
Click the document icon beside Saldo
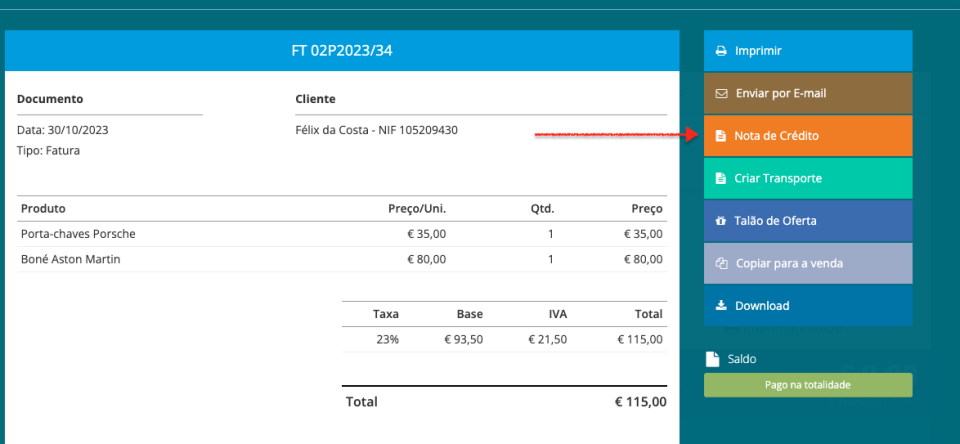pos(712,359)
